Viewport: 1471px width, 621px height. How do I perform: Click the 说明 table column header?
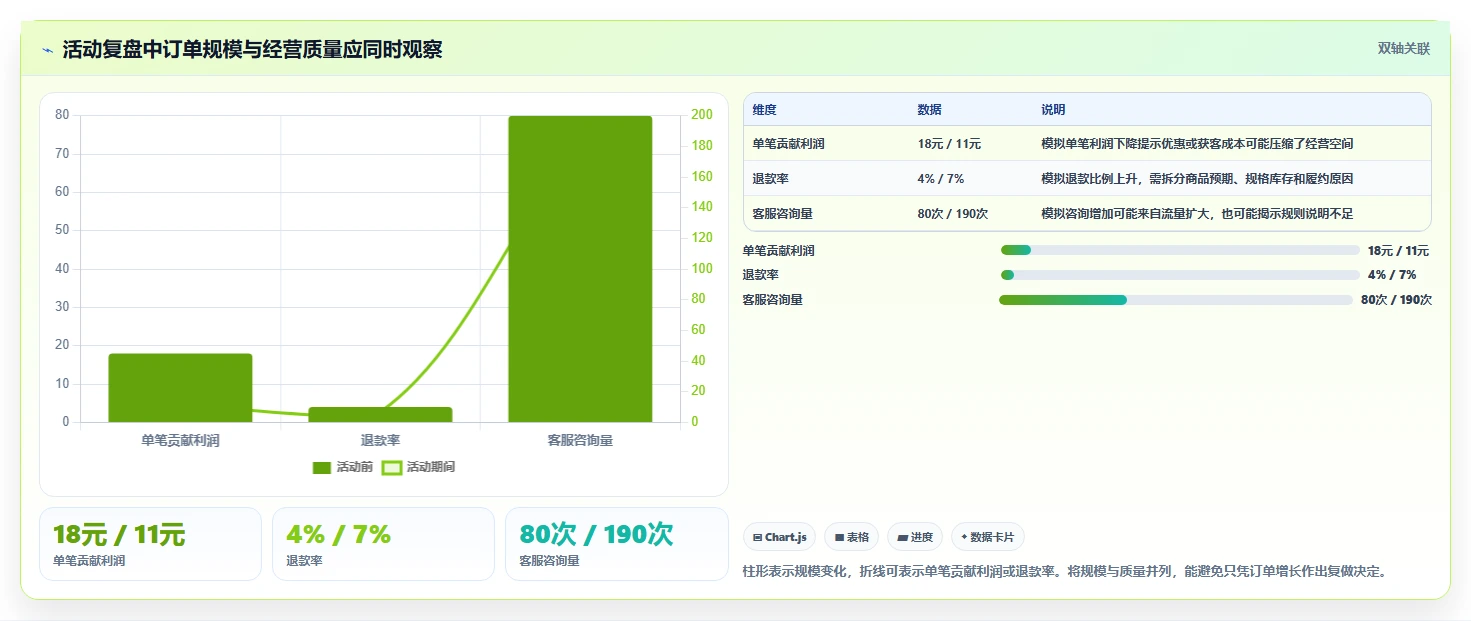[x=1053, y=110]
